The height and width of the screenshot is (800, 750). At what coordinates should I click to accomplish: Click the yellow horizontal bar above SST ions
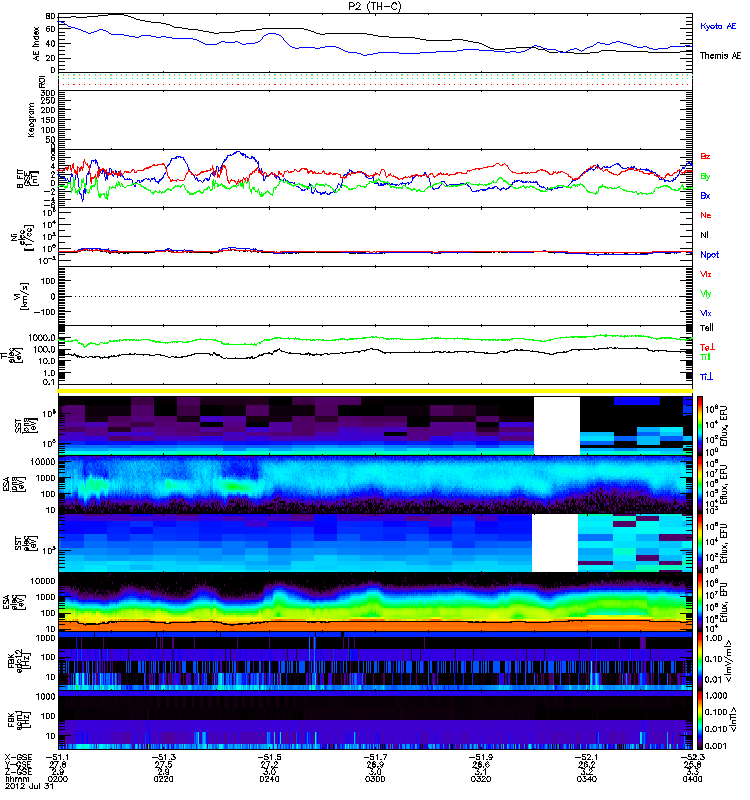(375, 391)
